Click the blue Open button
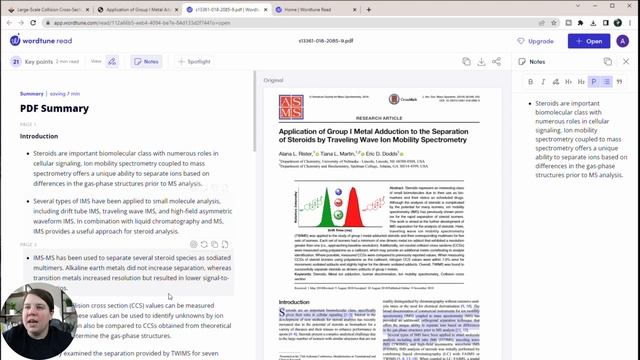 click(589, 41)
